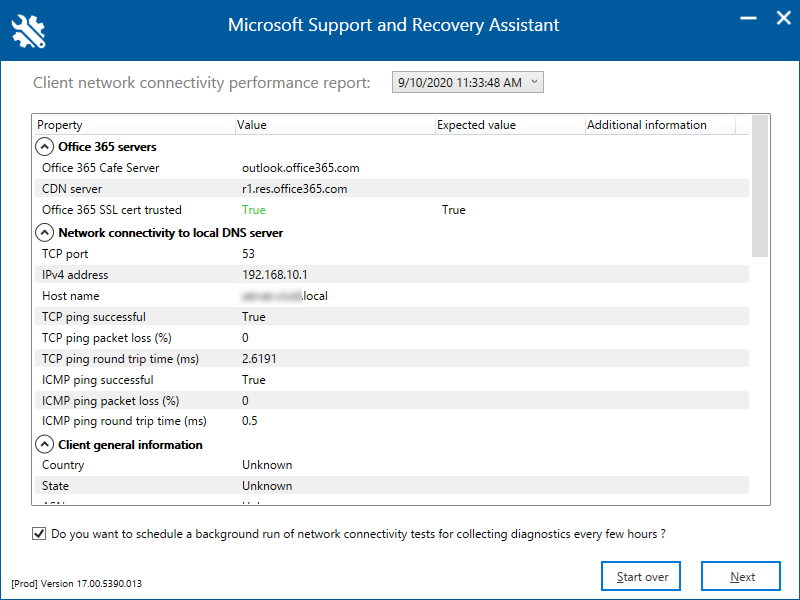Click the Value column header
800x600 pixels.
point(335,125)
